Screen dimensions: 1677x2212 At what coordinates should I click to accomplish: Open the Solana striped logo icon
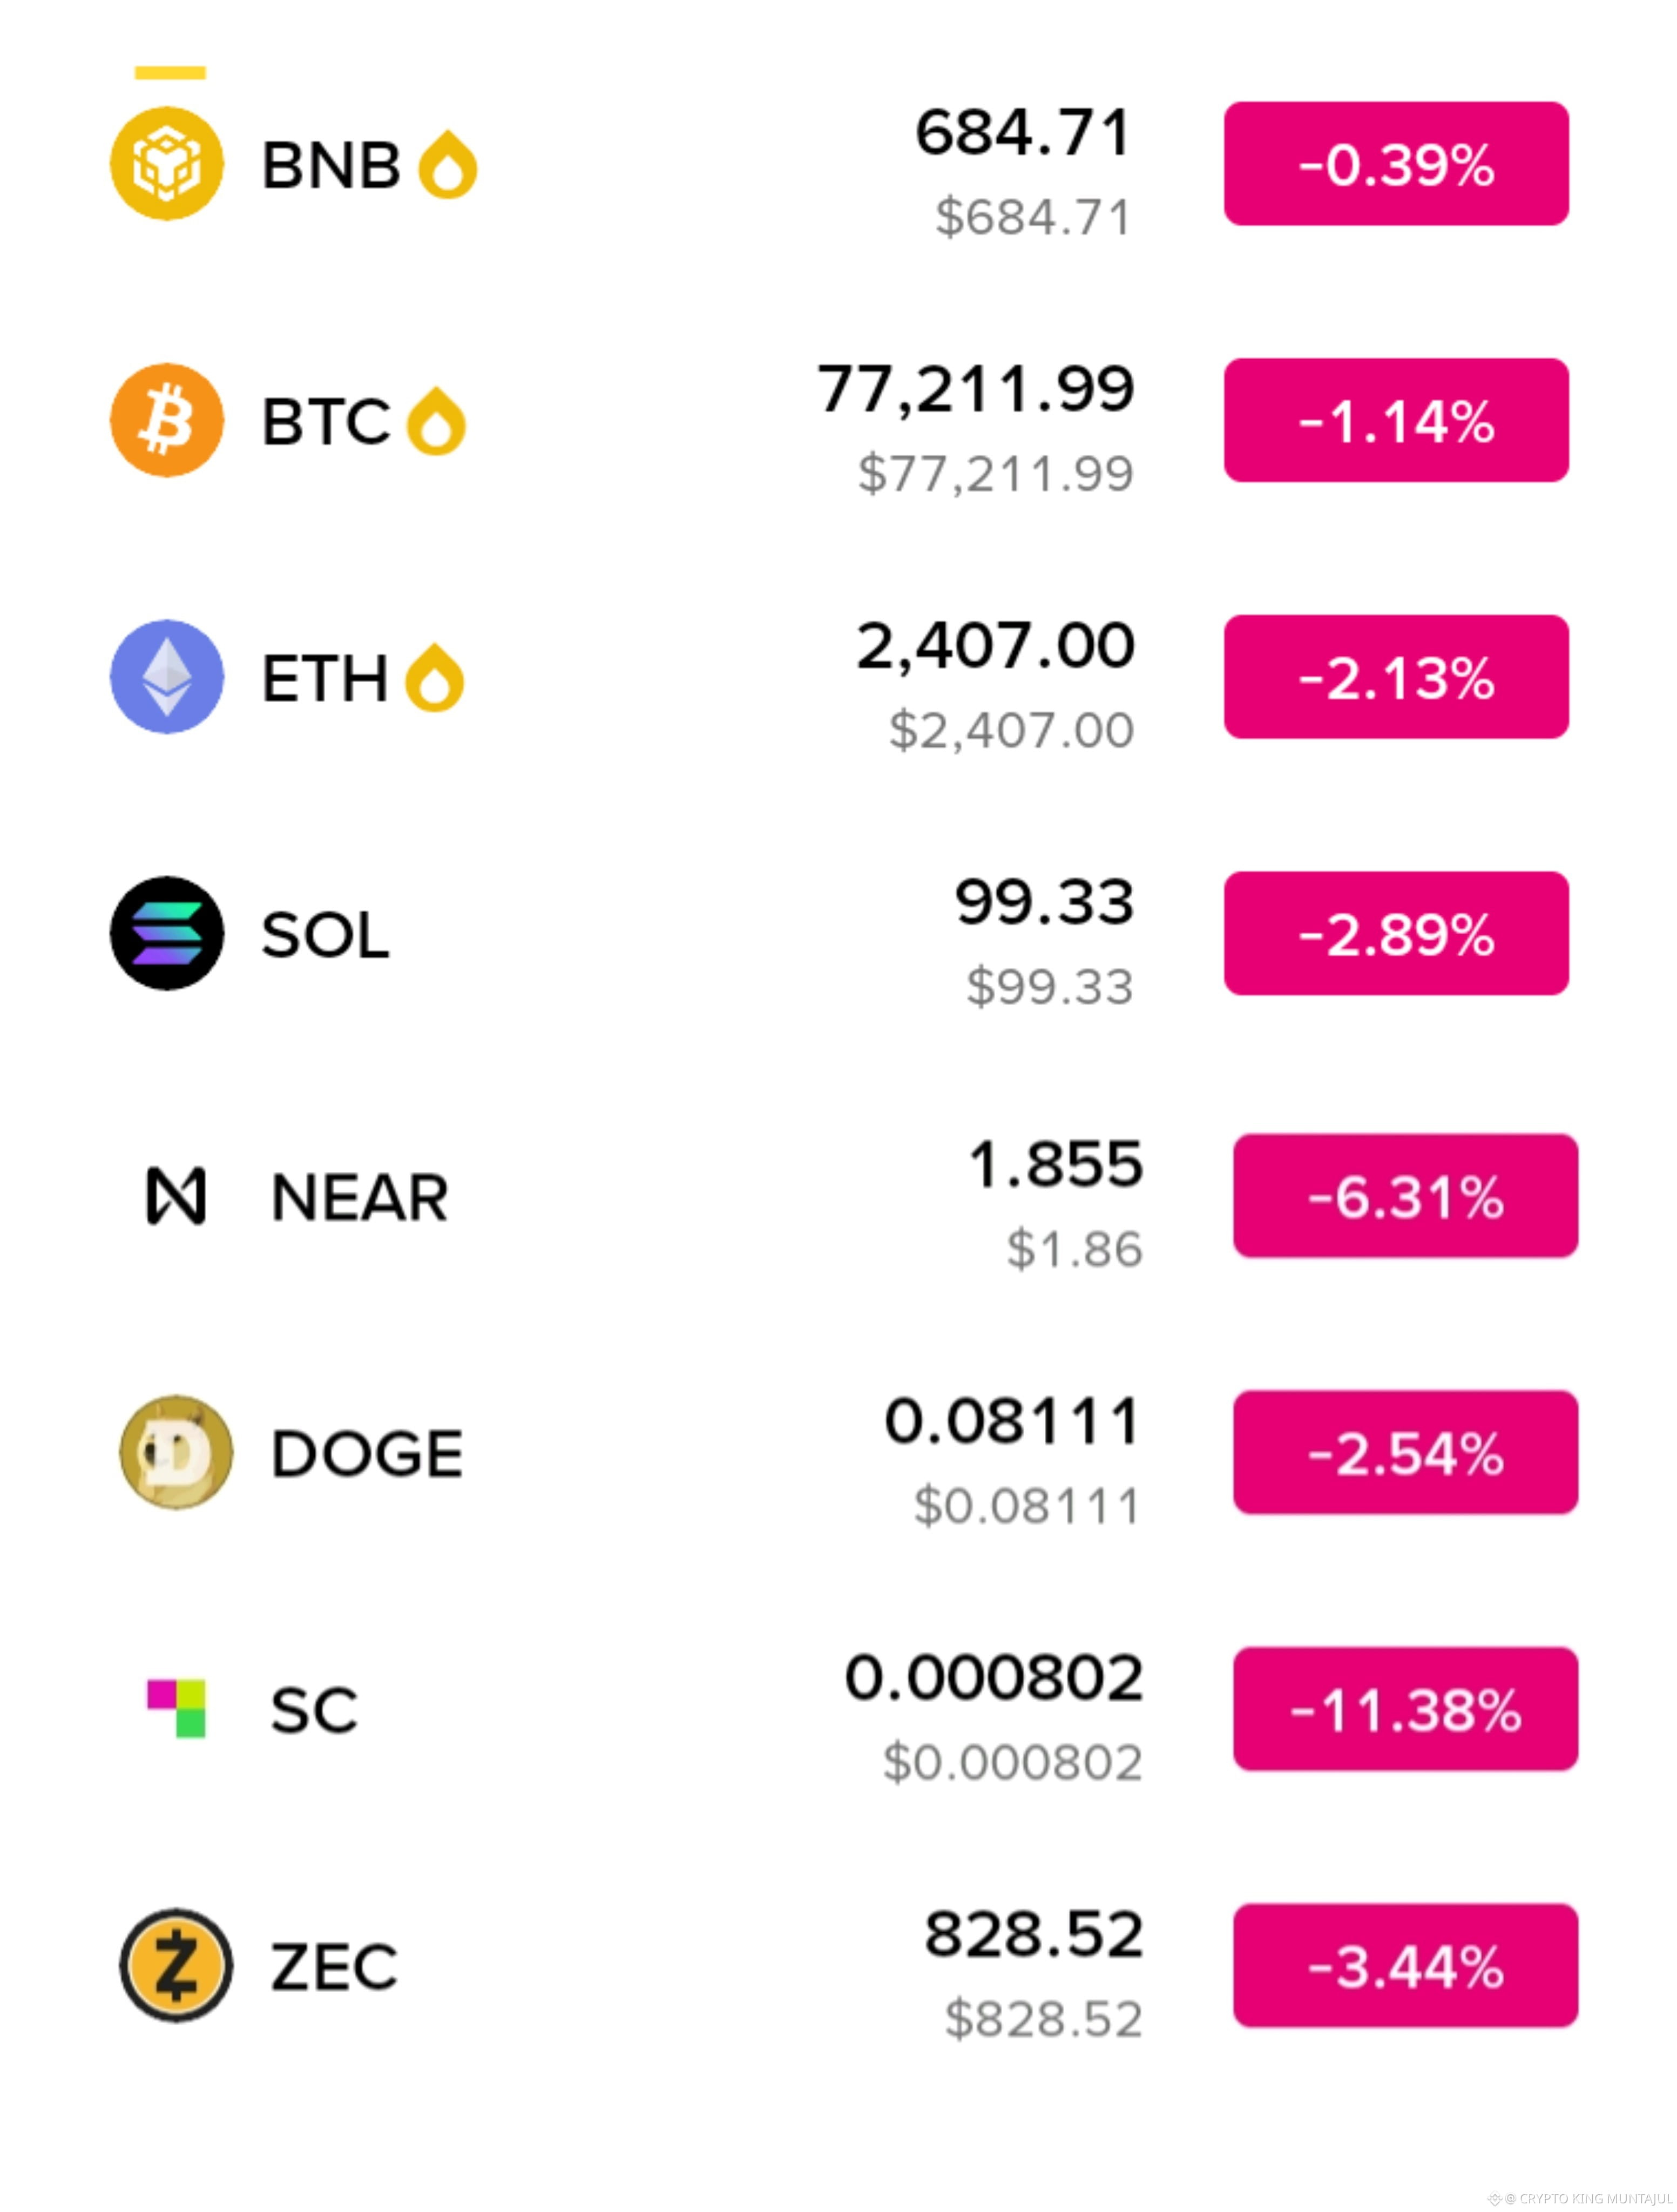[167, 933]
